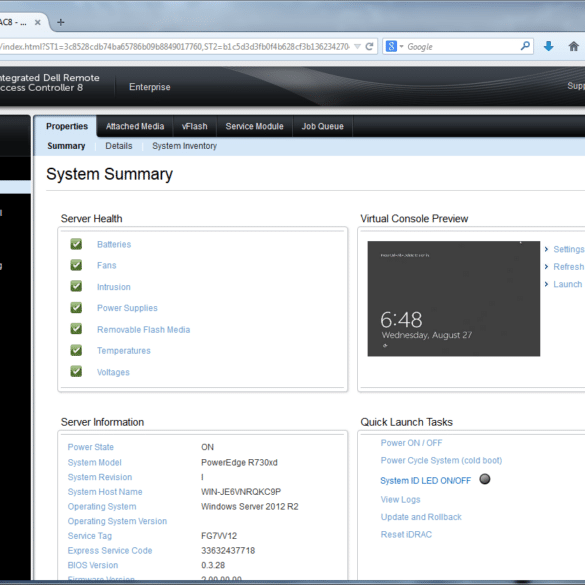The height and width of the screenshot is (585, 585).
Task: Click the Power State label
Action: coord(90,447)
